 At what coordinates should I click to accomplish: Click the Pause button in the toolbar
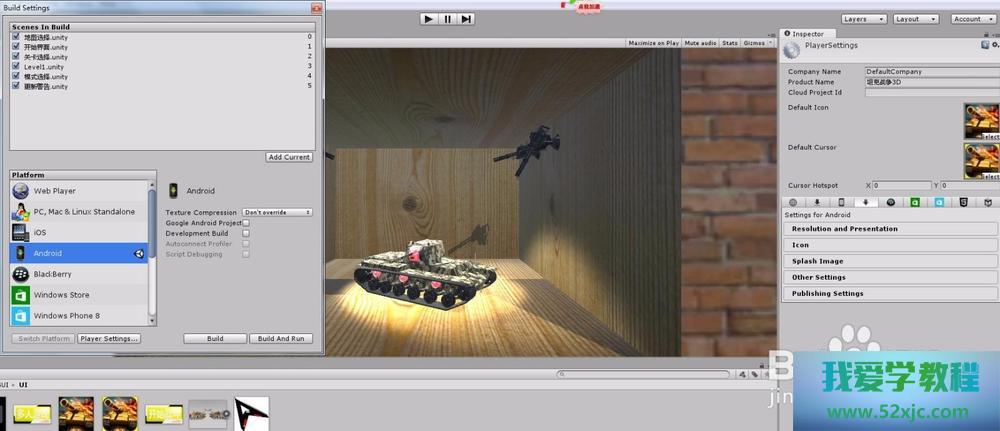point(447,18)
